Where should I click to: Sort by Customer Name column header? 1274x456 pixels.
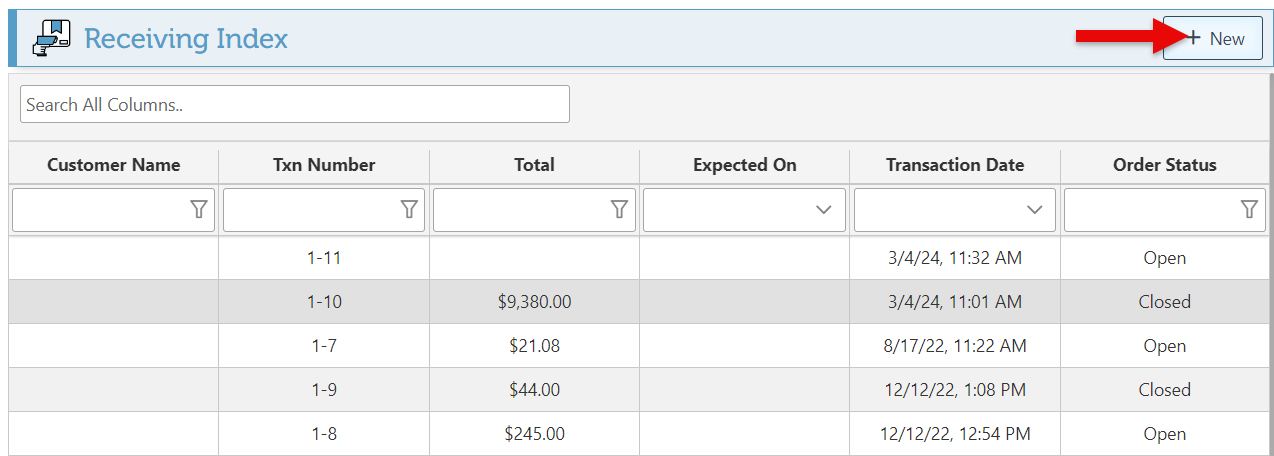point(114,165)
